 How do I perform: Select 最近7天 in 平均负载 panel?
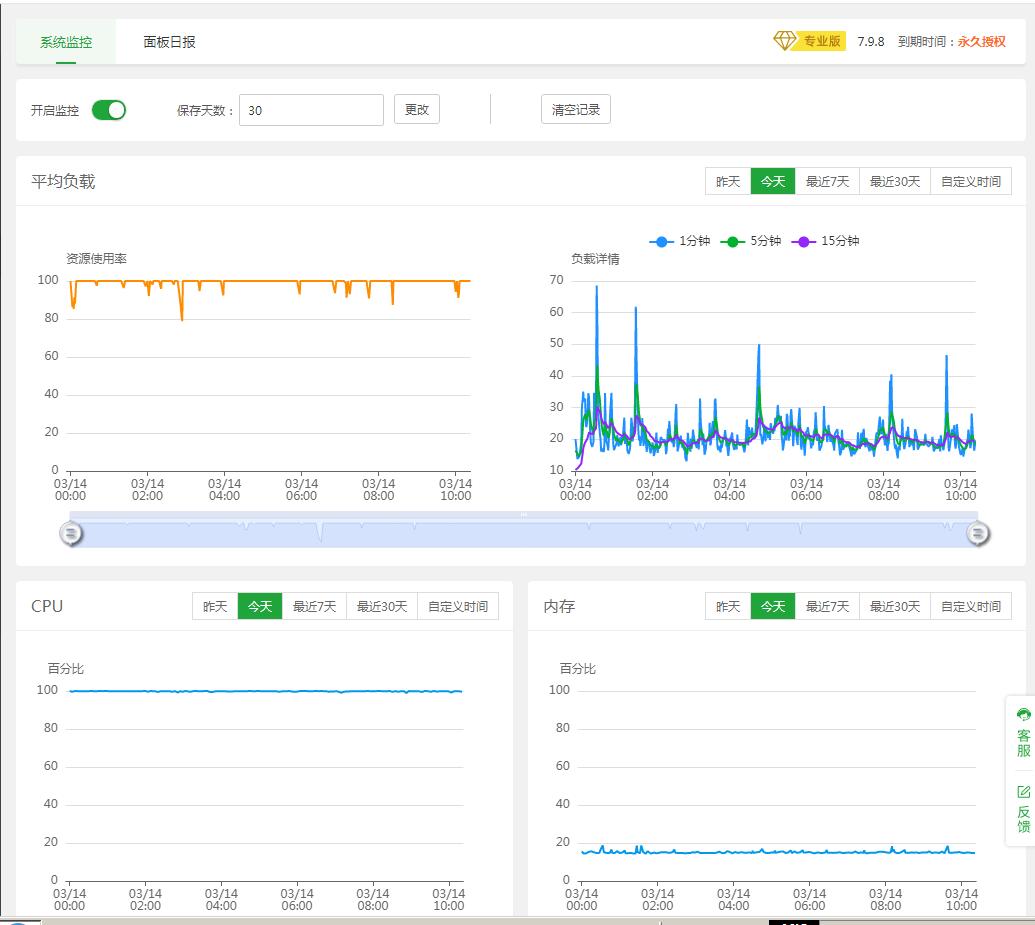coord(827,182)
